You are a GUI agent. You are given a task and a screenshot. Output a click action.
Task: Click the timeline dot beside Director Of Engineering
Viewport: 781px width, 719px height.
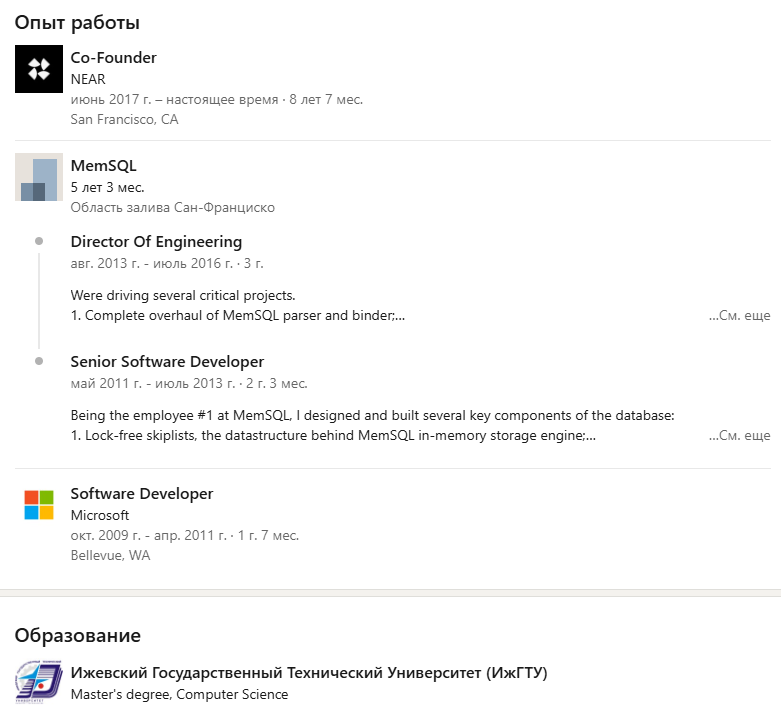tap(39, 241)
